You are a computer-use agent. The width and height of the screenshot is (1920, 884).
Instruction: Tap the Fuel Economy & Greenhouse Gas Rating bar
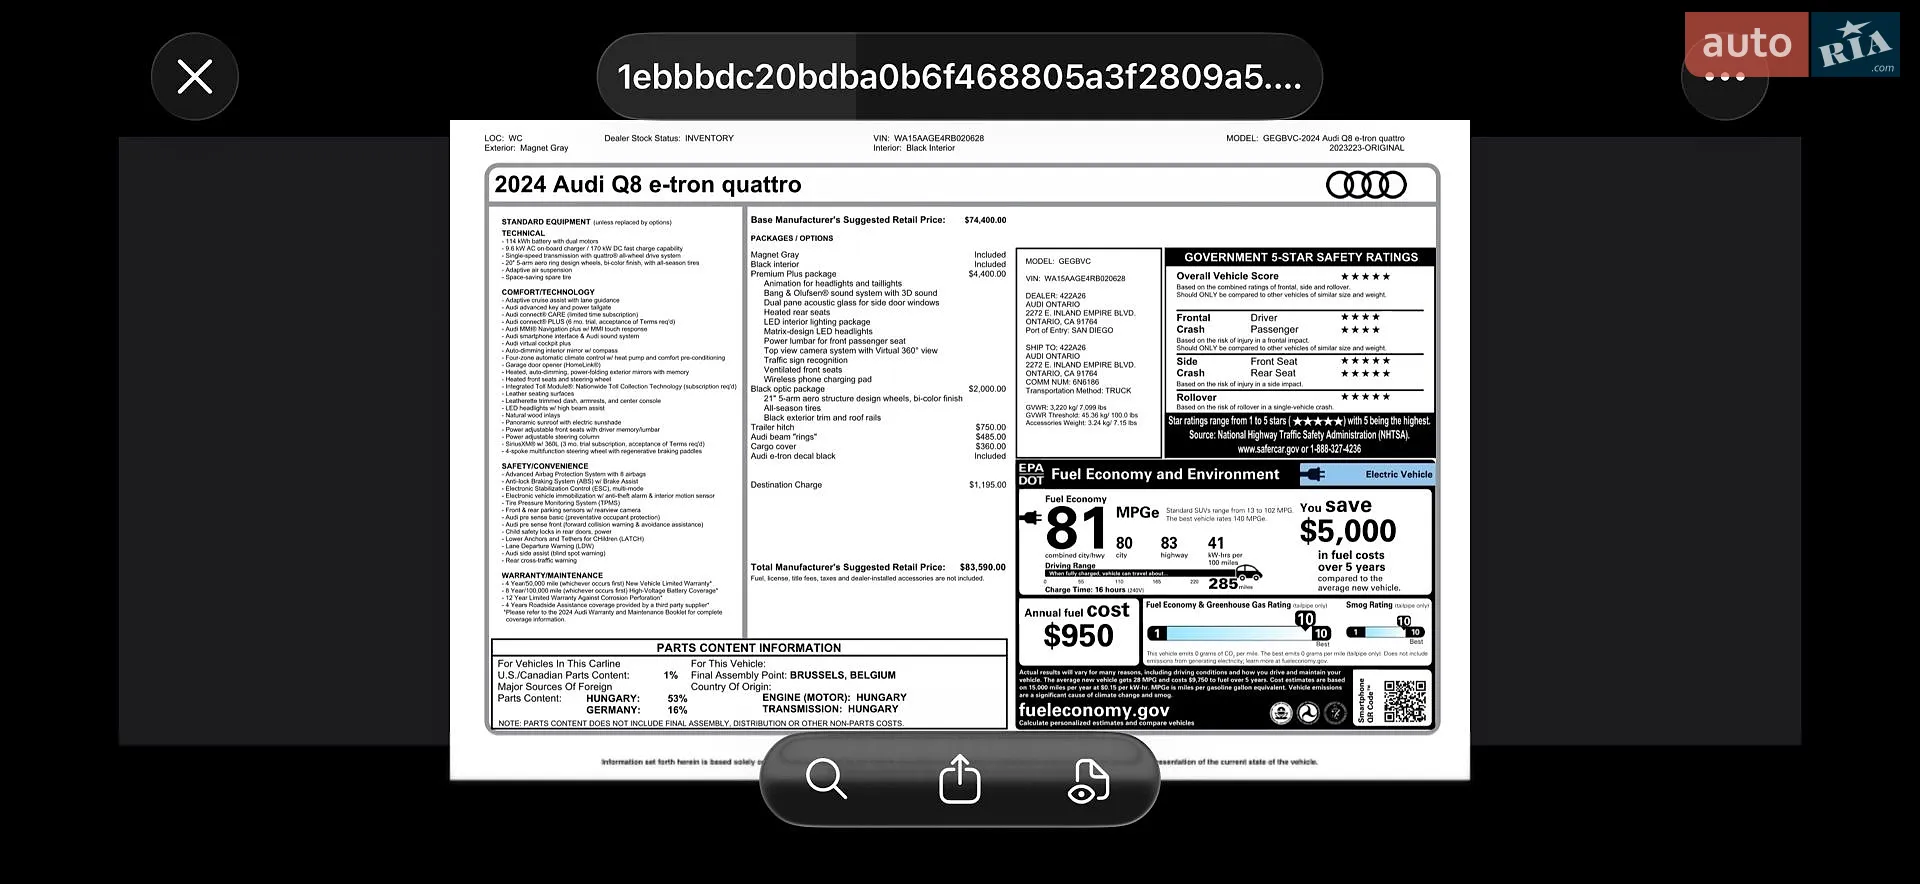click(1240, 633)
